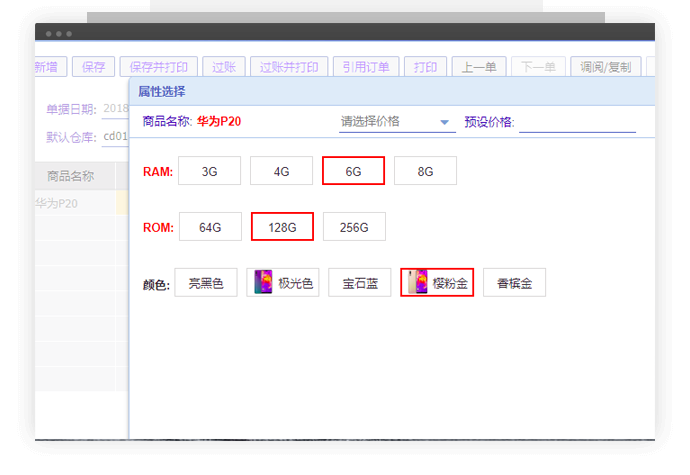This screenshot has height=475, width=690.
Task: Click the 新增 toolbar button
Action: 51,67
